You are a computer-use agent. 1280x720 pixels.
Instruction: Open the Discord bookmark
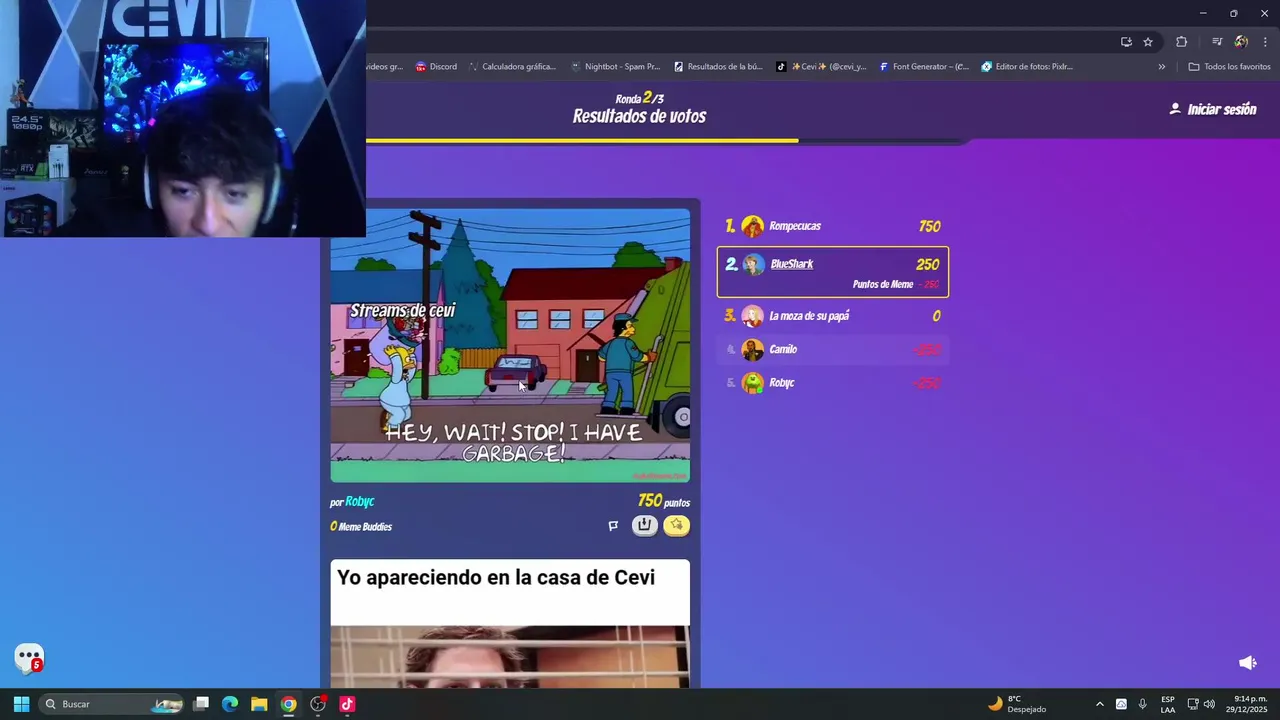coord(436,67)
